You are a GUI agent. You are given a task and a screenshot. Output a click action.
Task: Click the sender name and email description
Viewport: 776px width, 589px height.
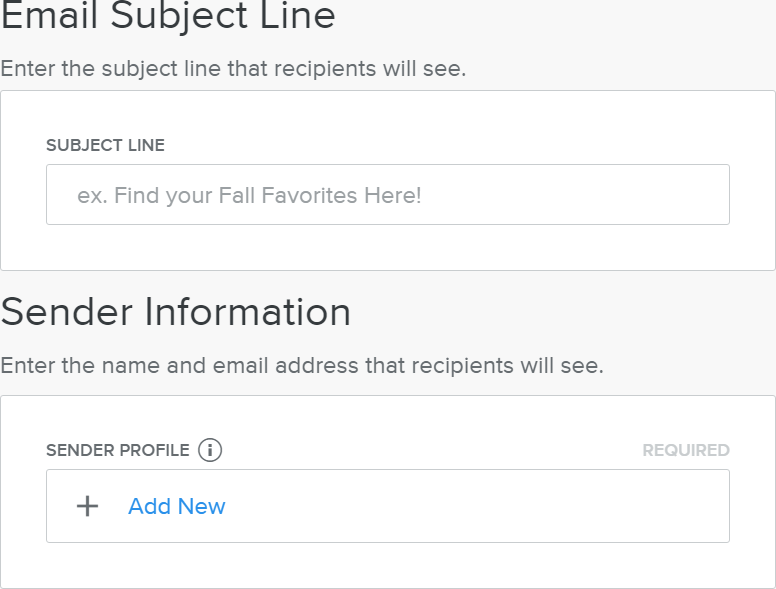coord(301,365)
